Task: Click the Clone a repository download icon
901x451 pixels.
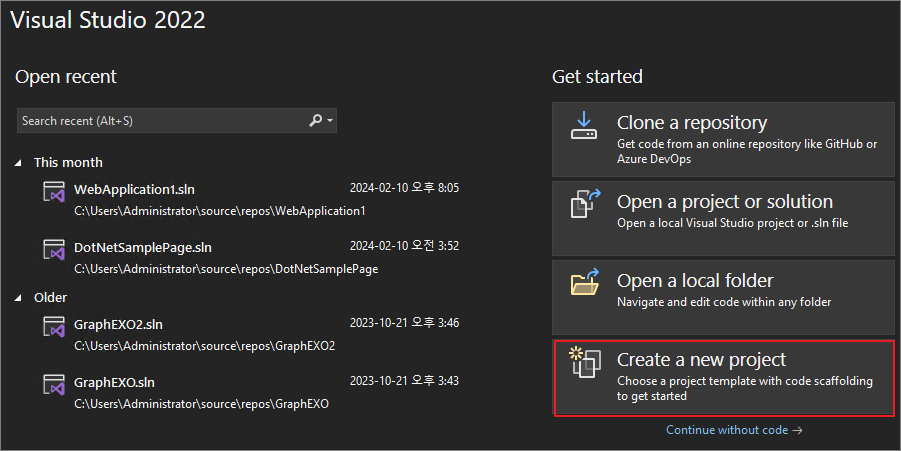Action: coord(583,126)
